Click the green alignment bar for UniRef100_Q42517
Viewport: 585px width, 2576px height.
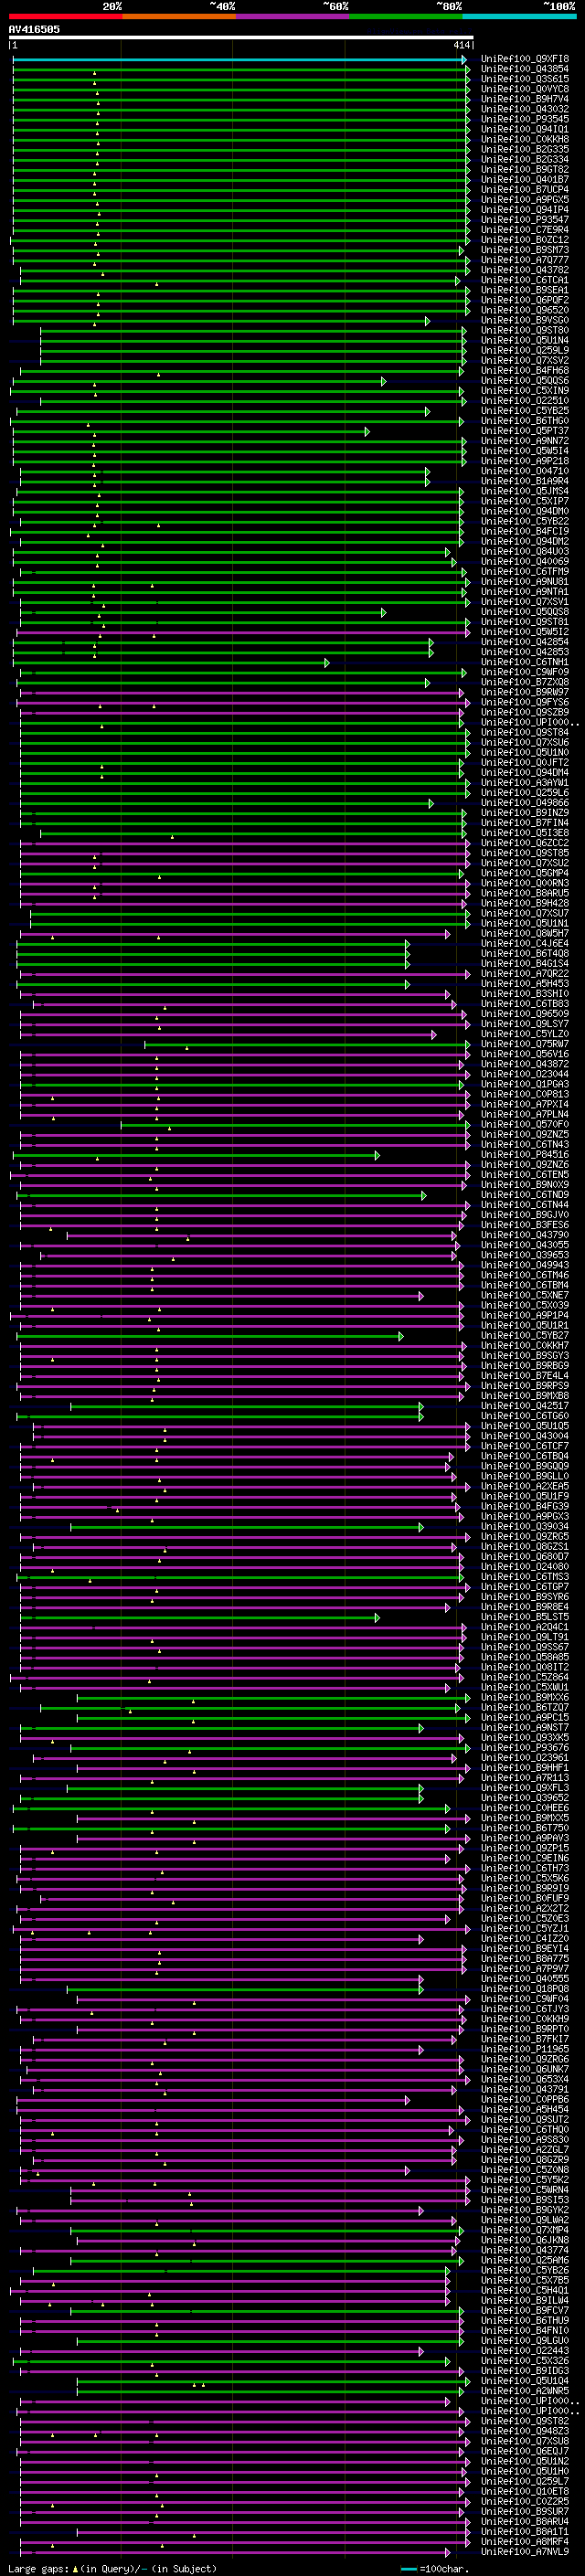pos(247,1406)
